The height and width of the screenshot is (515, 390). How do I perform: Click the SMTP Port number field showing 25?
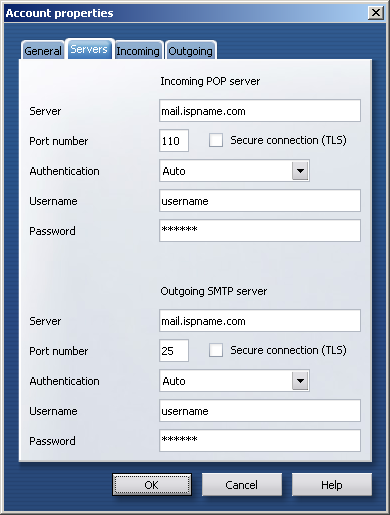[x=174, y=351]
